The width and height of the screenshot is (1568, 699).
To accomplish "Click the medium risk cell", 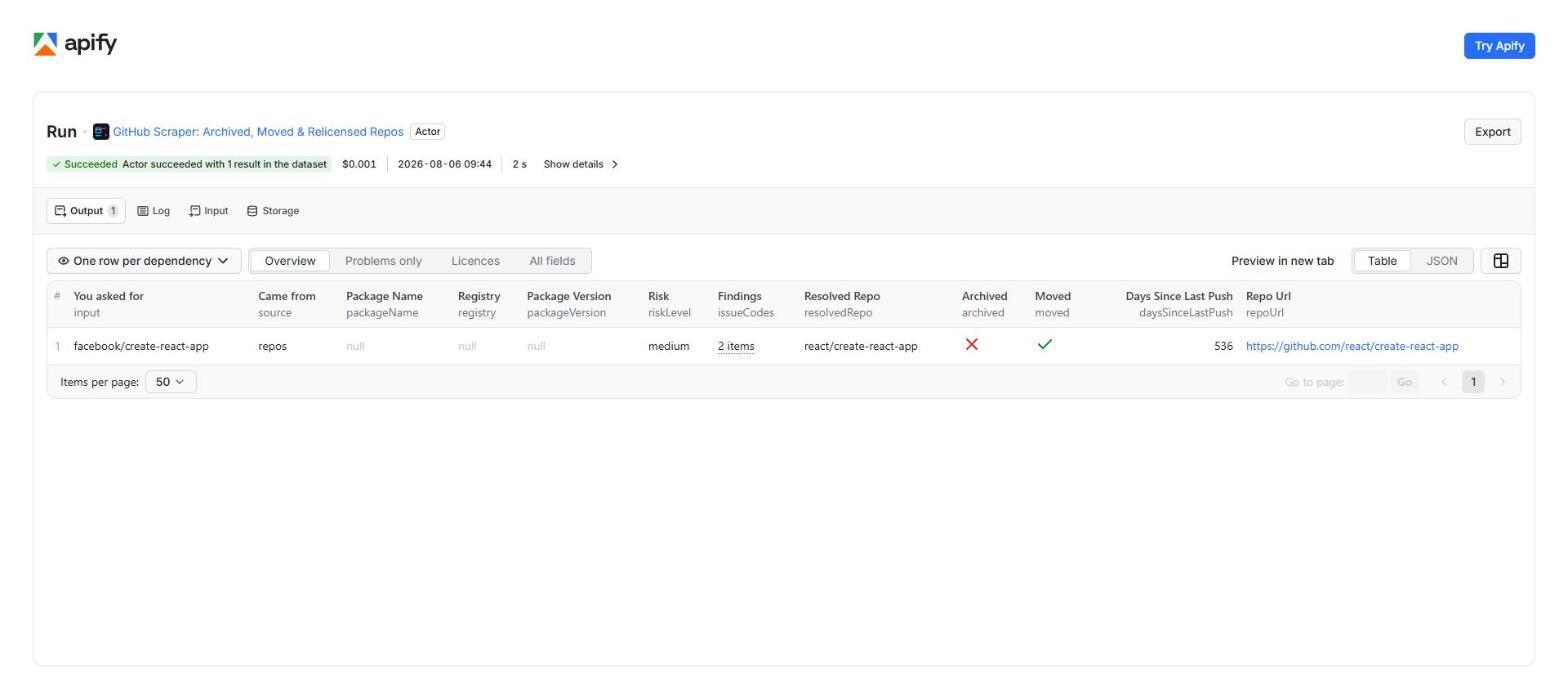I will 668,346.
